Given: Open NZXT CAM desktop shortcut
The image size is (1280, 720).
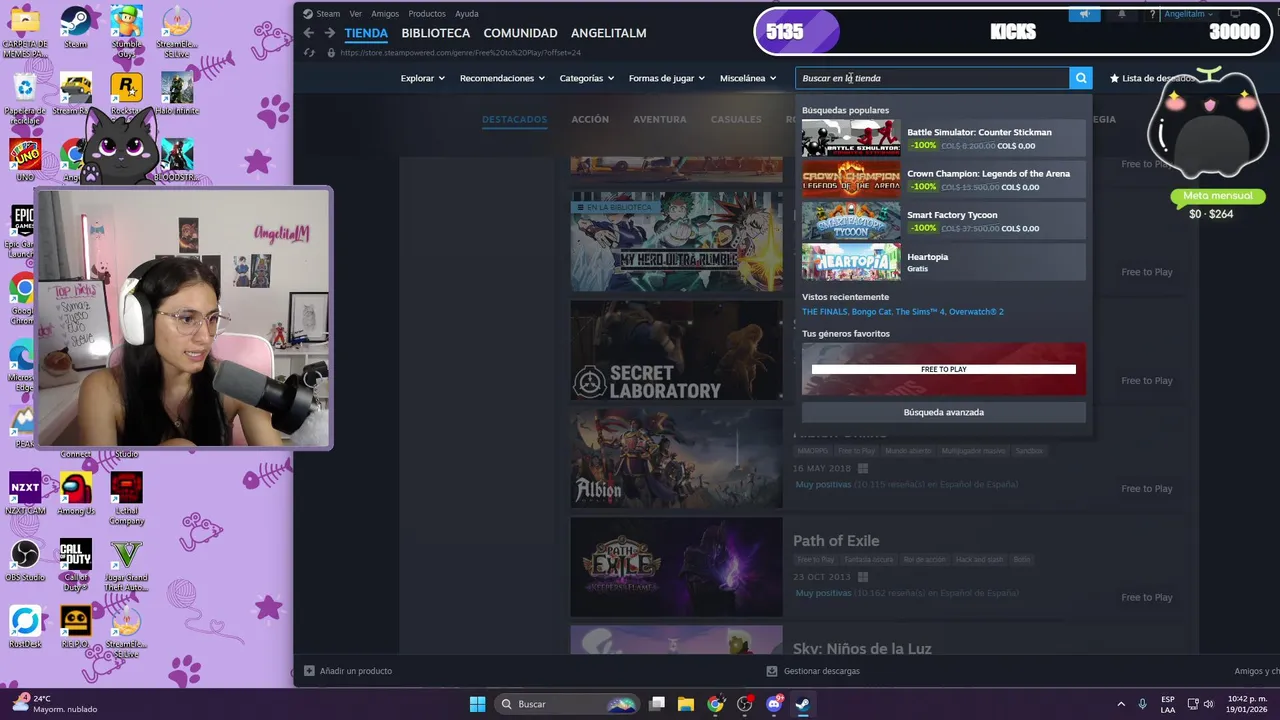Looking at the screenshot, I should point(25,494).
